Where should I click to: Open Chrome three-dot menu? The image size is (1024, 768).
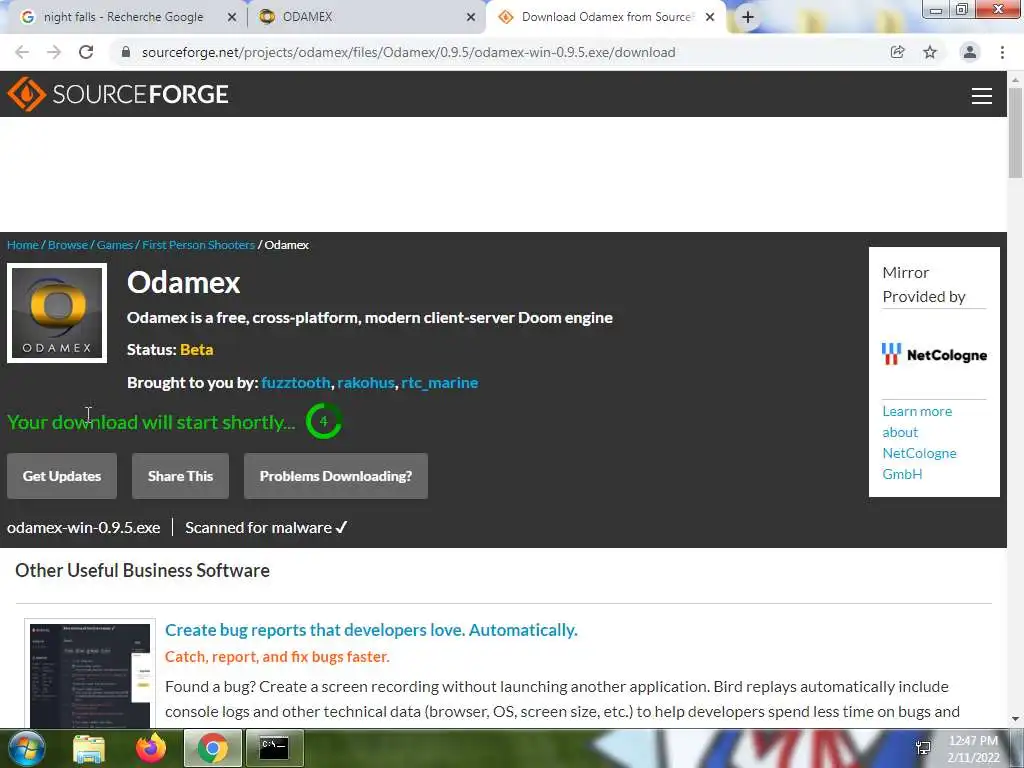(x=1002, y=52)
